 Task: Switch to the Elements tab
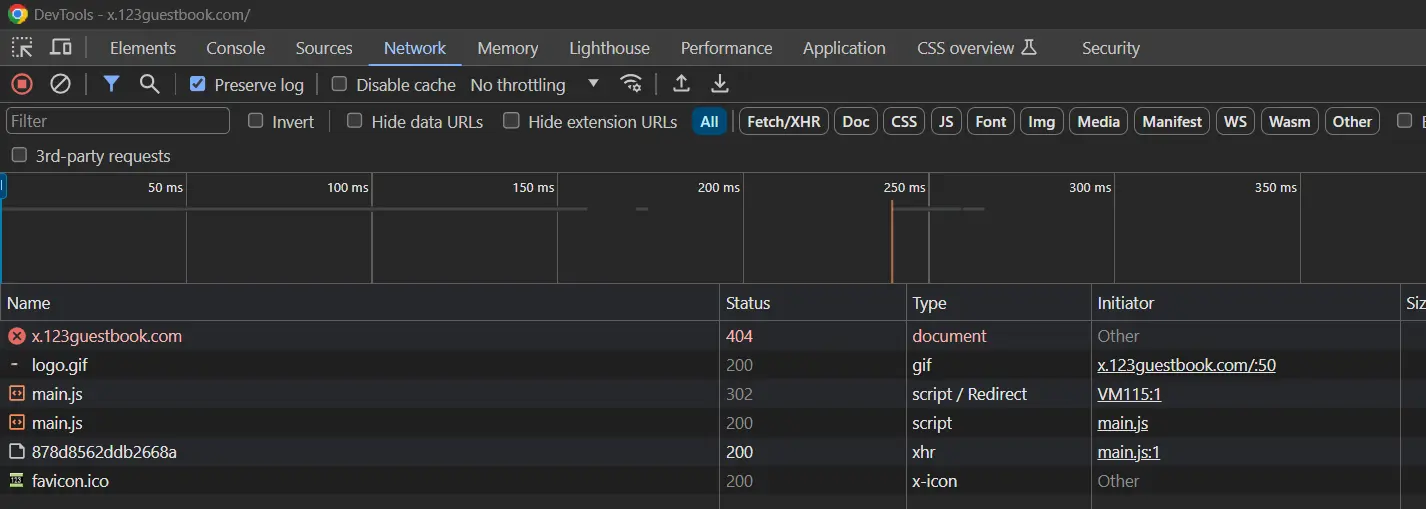pos(143,47)
